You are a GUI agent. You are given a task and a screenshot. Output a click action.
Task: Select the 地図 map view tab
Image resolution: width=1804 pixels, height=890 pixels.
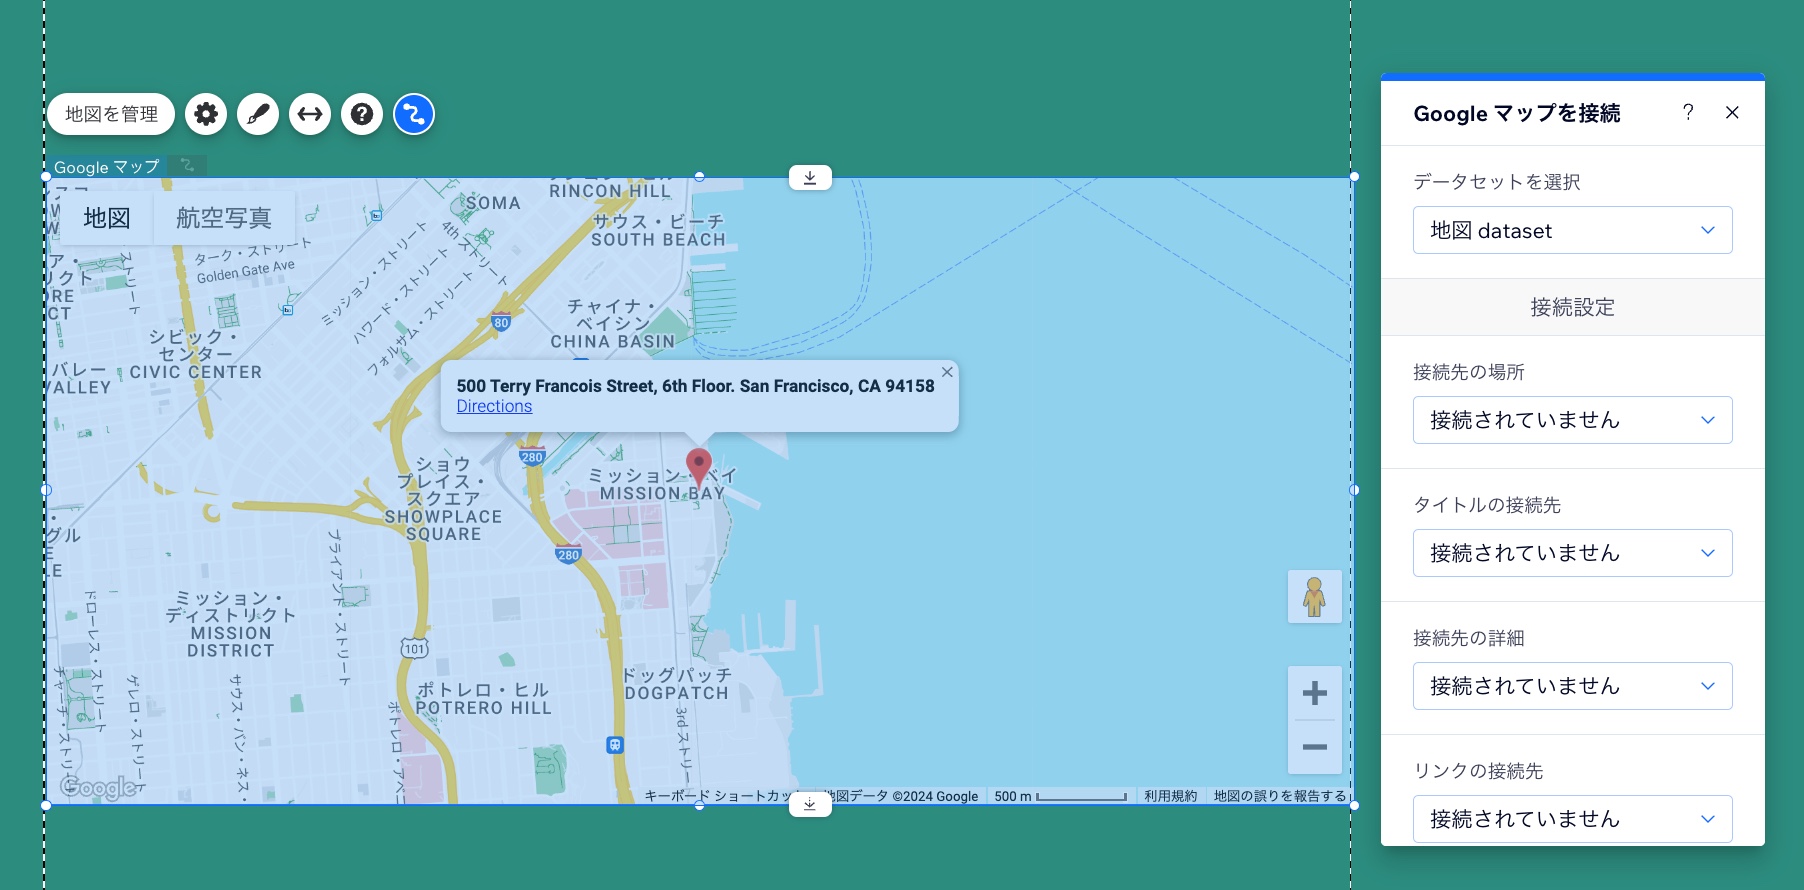click(107, 218)
